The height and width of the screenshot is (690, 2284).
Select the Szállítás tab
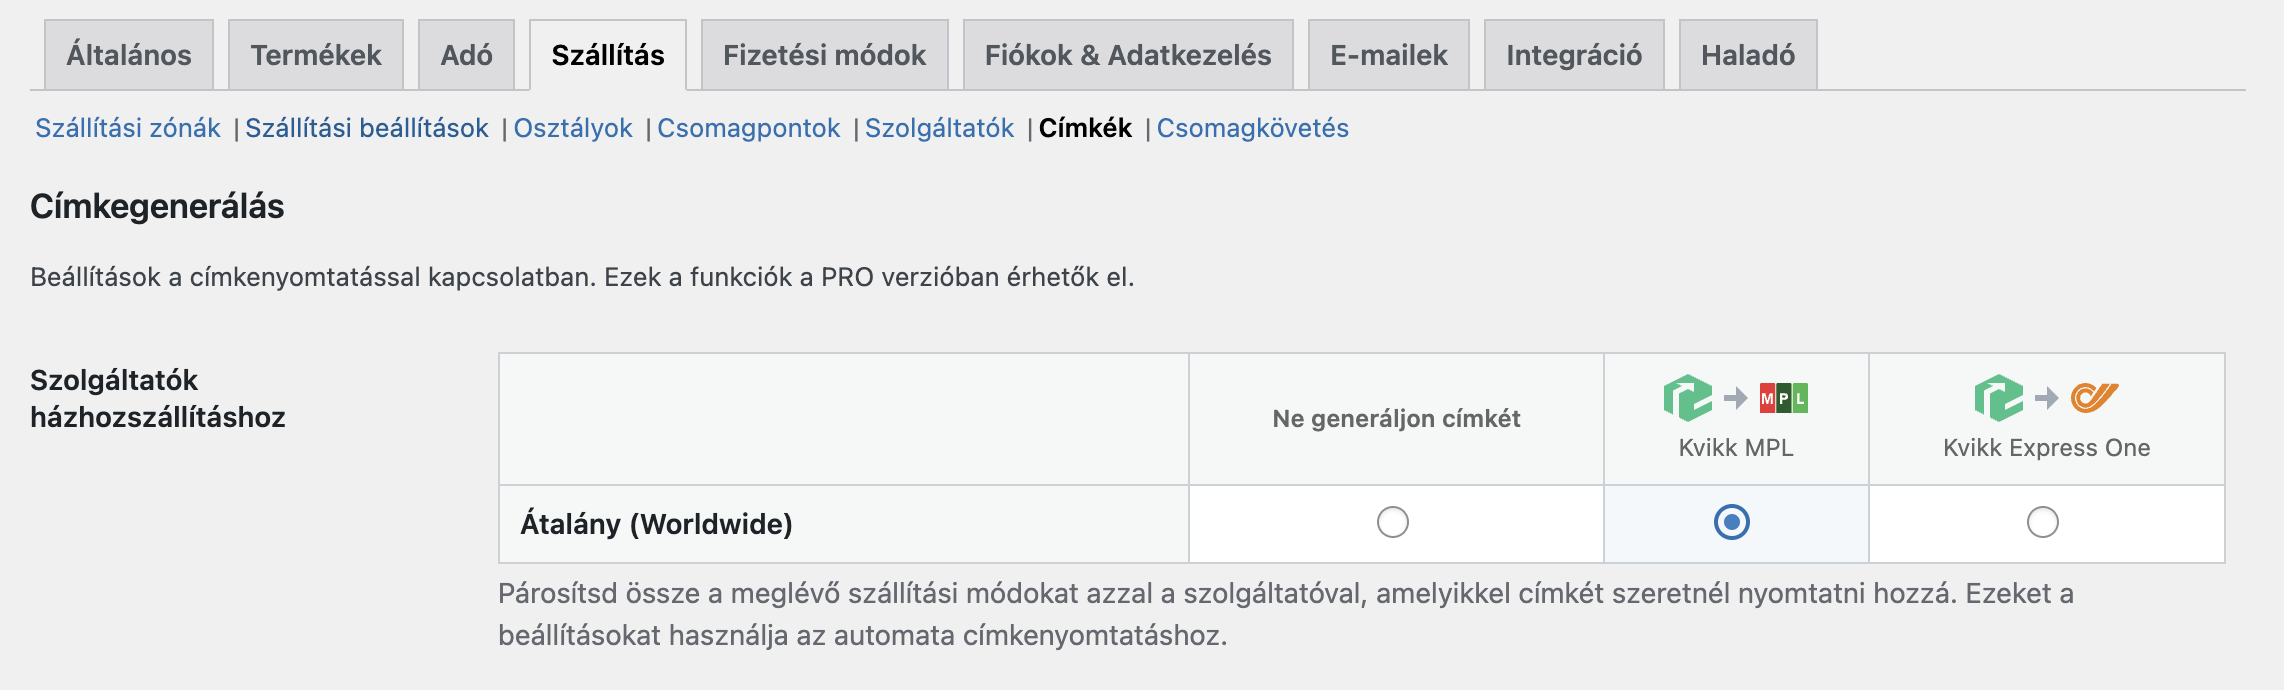coord(608,55)
